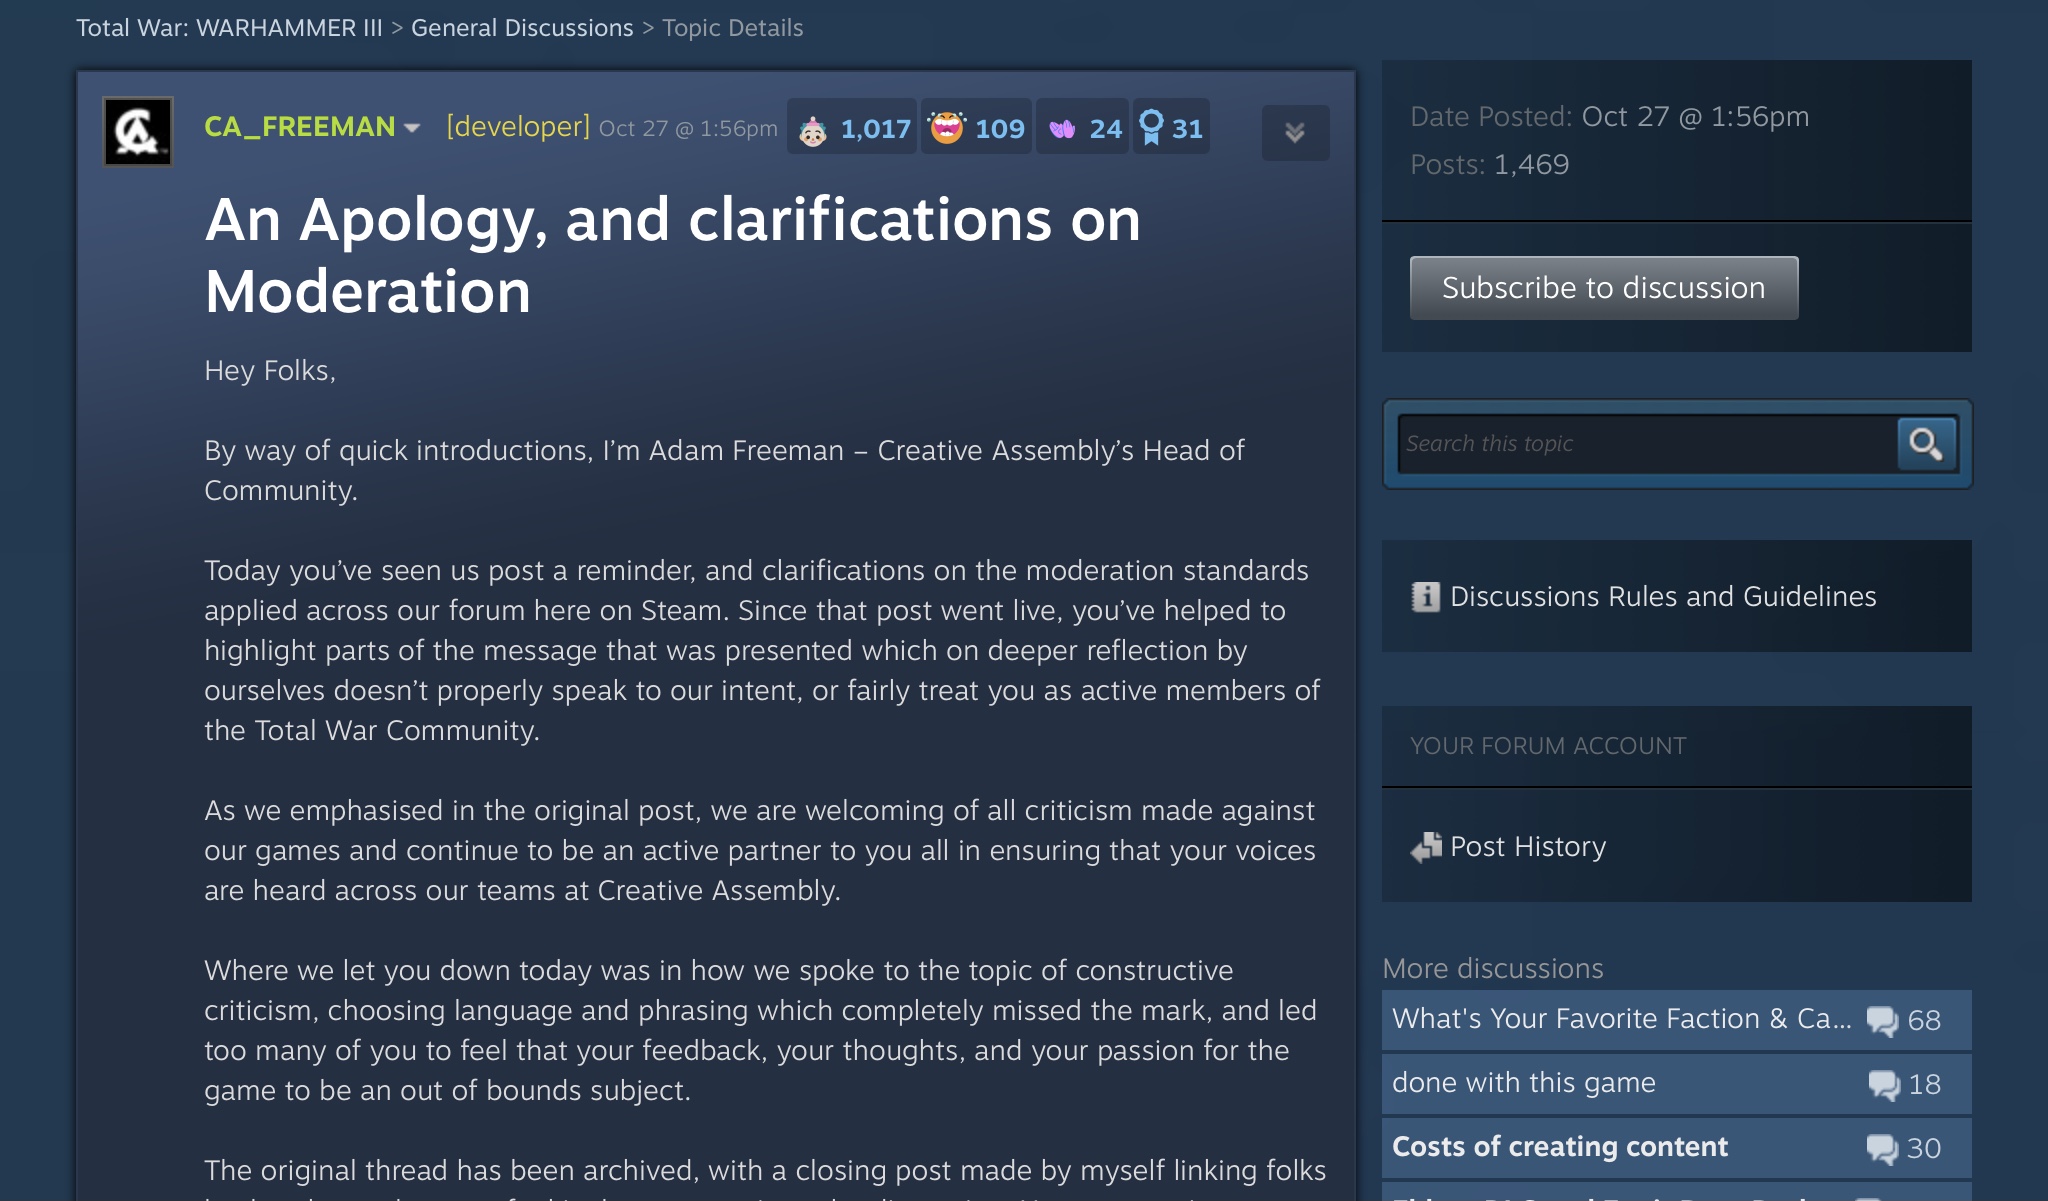Click the Topic Details breadcrumb text
Viewport: 2048px width, 1201px height.
(x=733, y=28)
